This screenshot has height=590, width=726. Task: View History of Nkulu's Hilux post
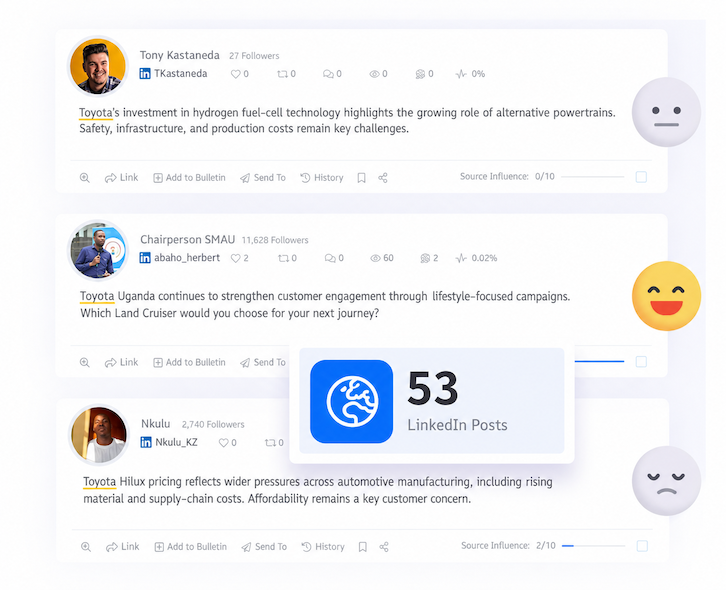pos(323,547)
